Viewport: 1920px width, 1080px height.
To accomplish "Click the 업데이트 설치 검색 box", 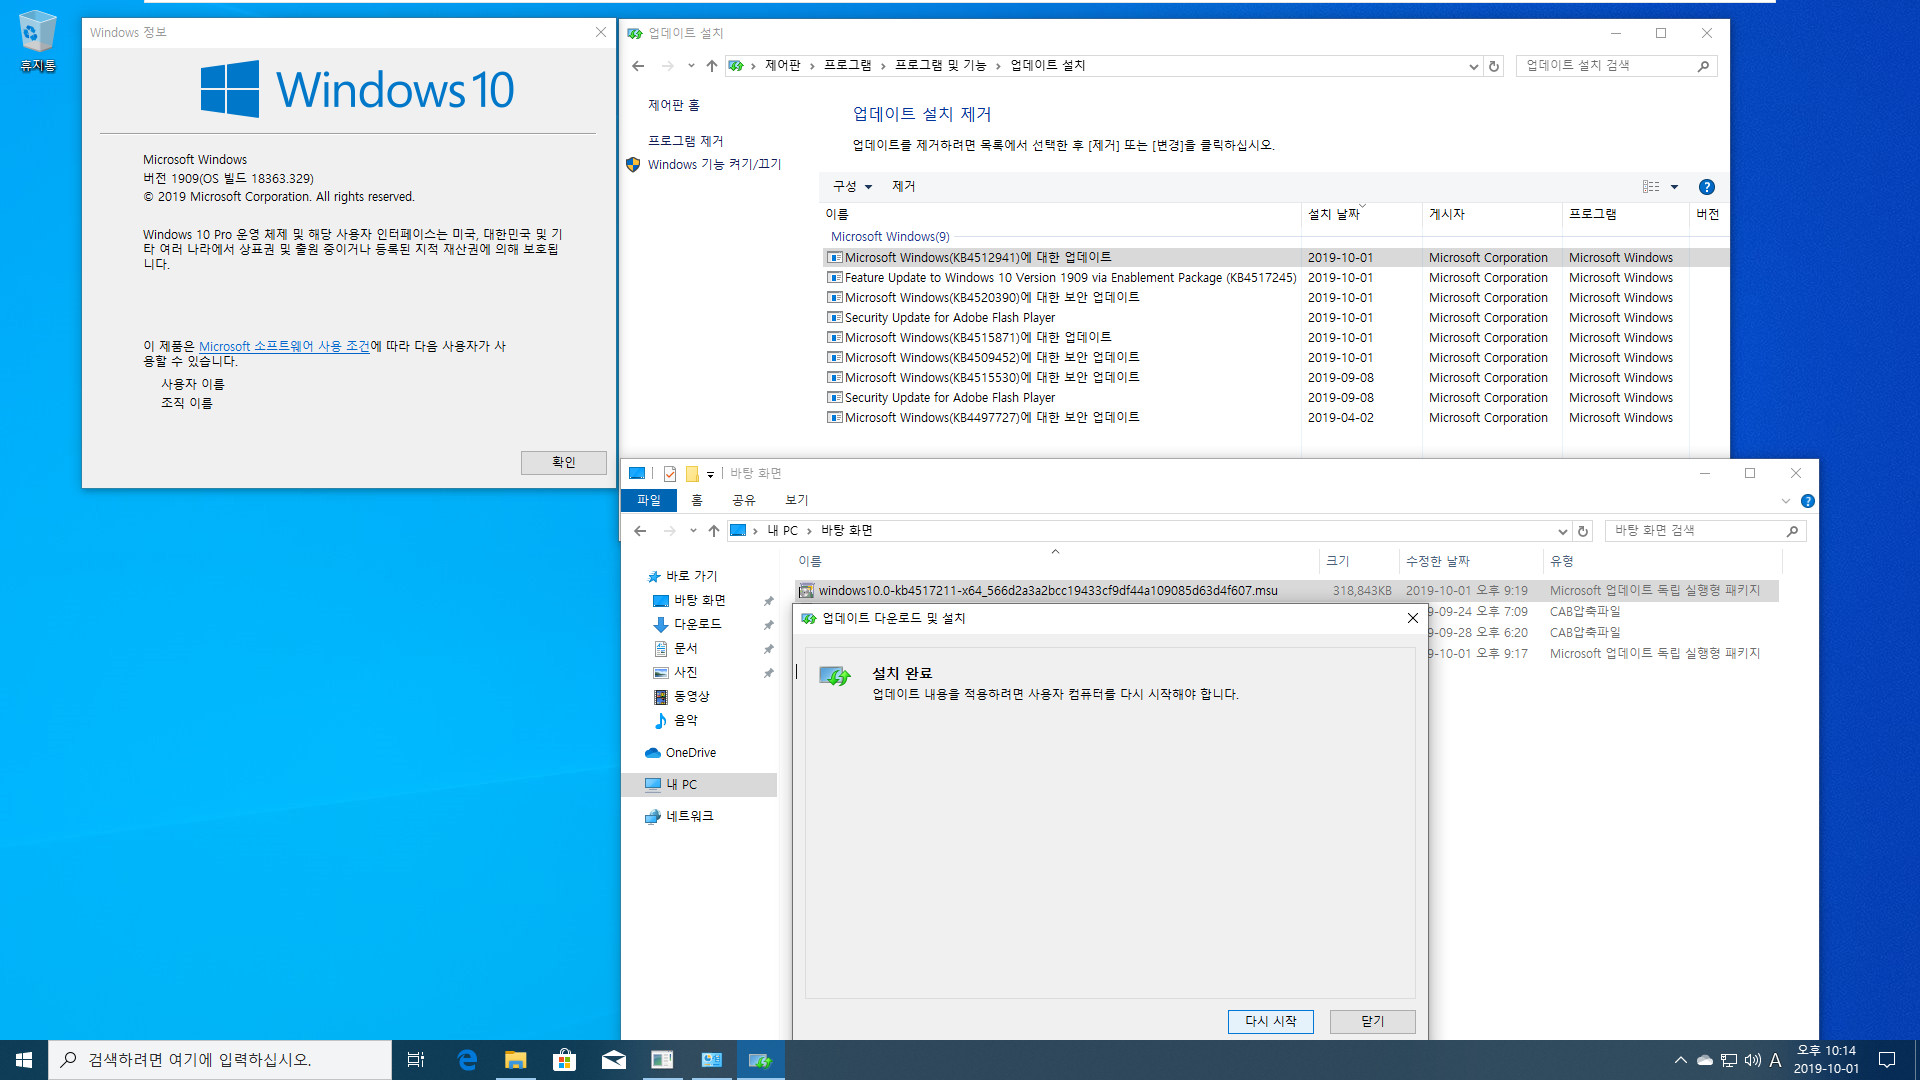I will [x=1616, y=66].
